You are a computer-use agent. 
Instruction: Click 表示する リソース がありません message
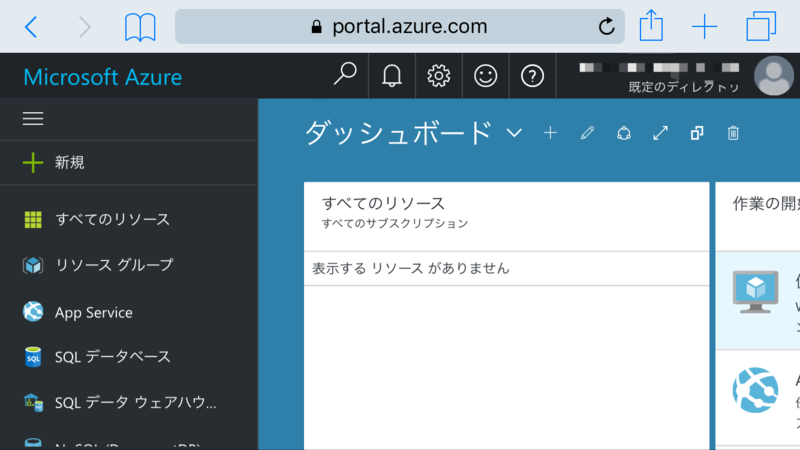click(411, 268)
